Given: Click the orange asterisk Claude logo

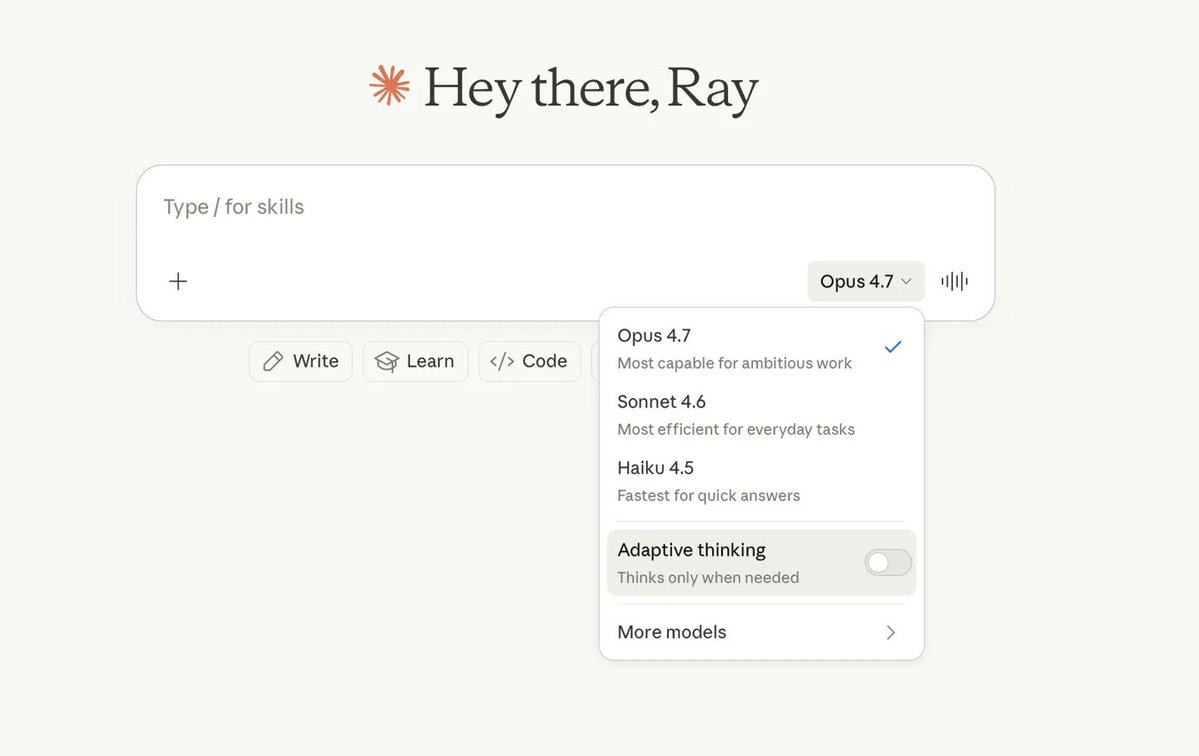Looking at the screenshot, I should pos(389,87).
